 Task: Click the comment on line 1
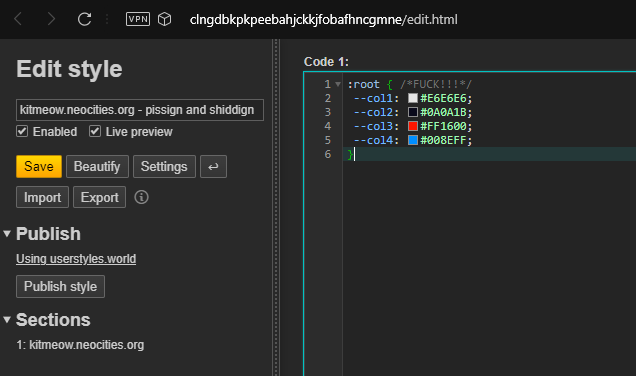[x=436, y=84]
